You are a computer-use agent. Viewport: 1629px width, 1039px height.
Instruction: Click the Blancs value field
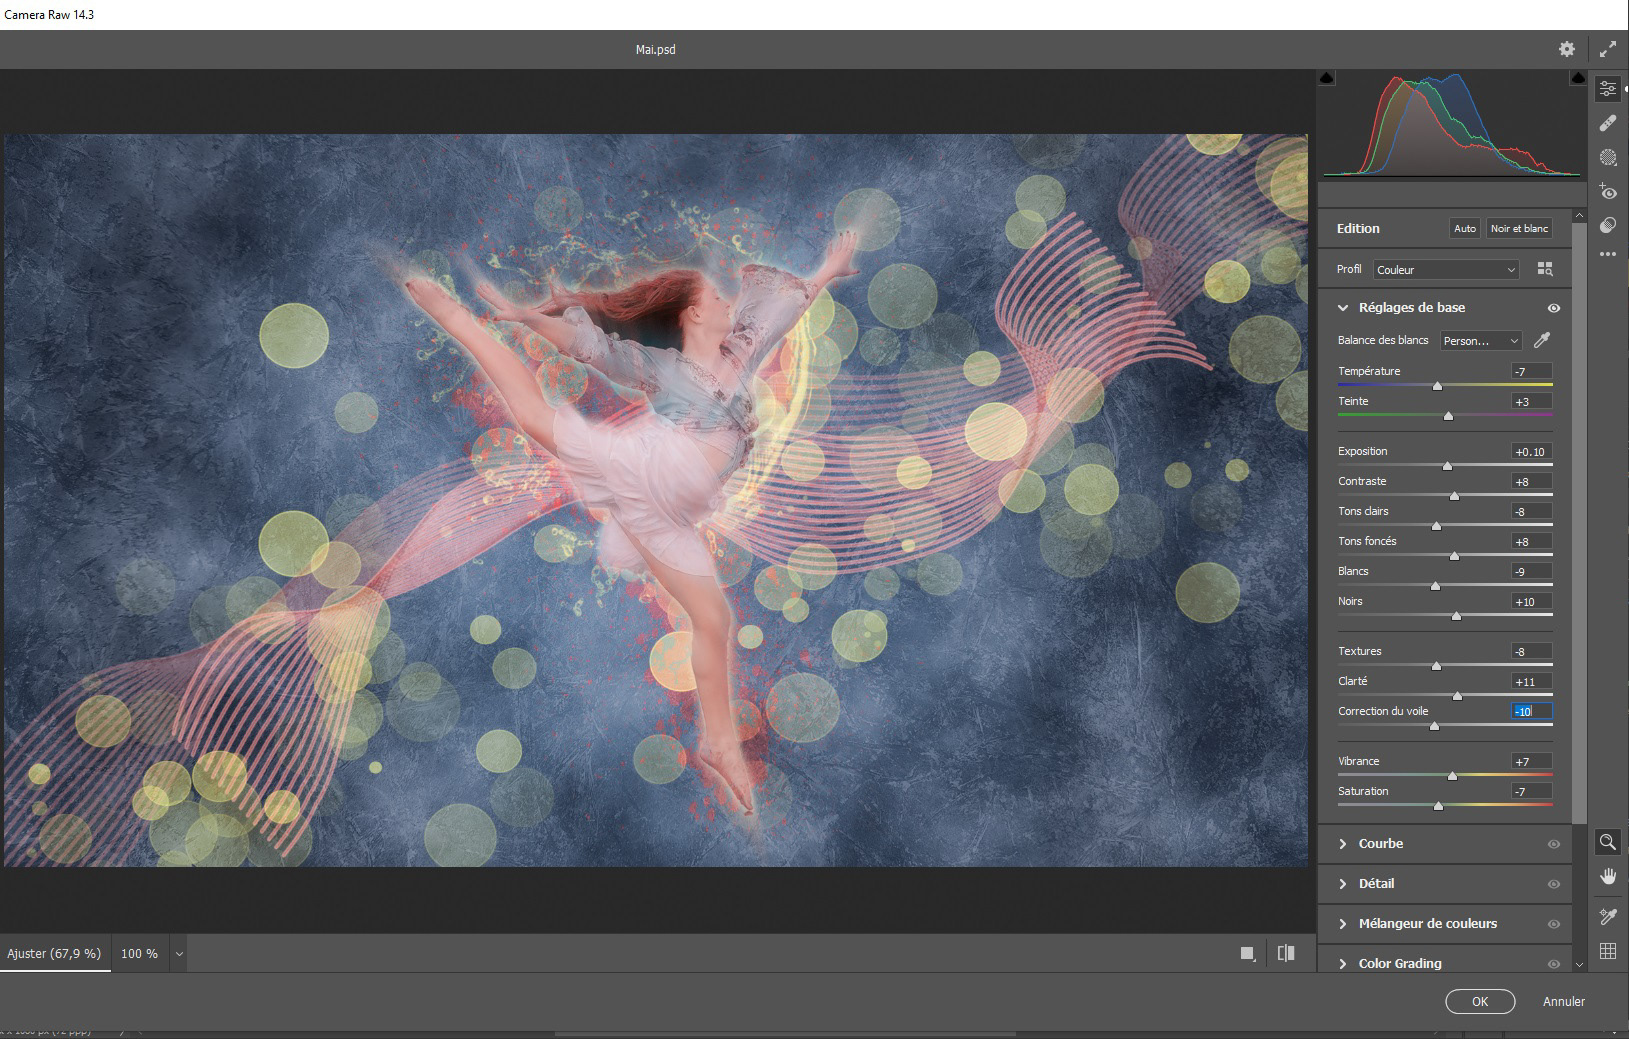point(1531,571)
